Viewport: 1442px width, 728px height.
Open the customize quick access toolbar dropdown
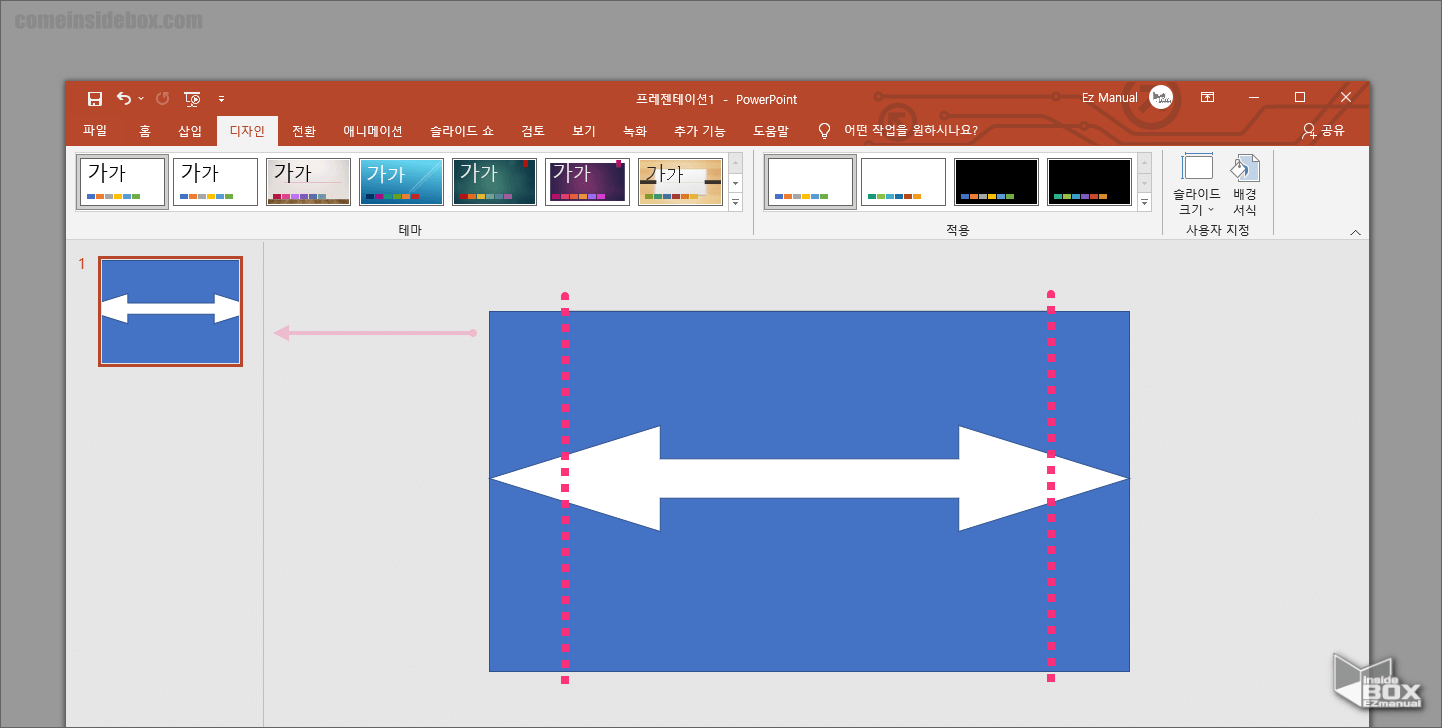221,99
